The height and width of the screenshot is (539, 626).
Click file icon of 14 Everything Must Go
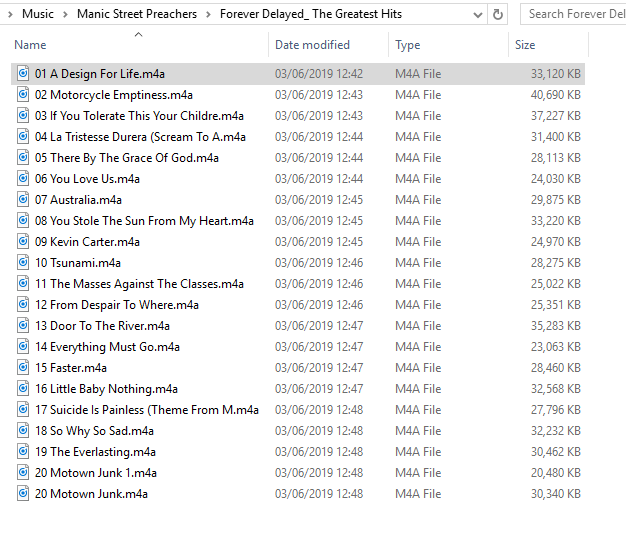pos(23,347)
